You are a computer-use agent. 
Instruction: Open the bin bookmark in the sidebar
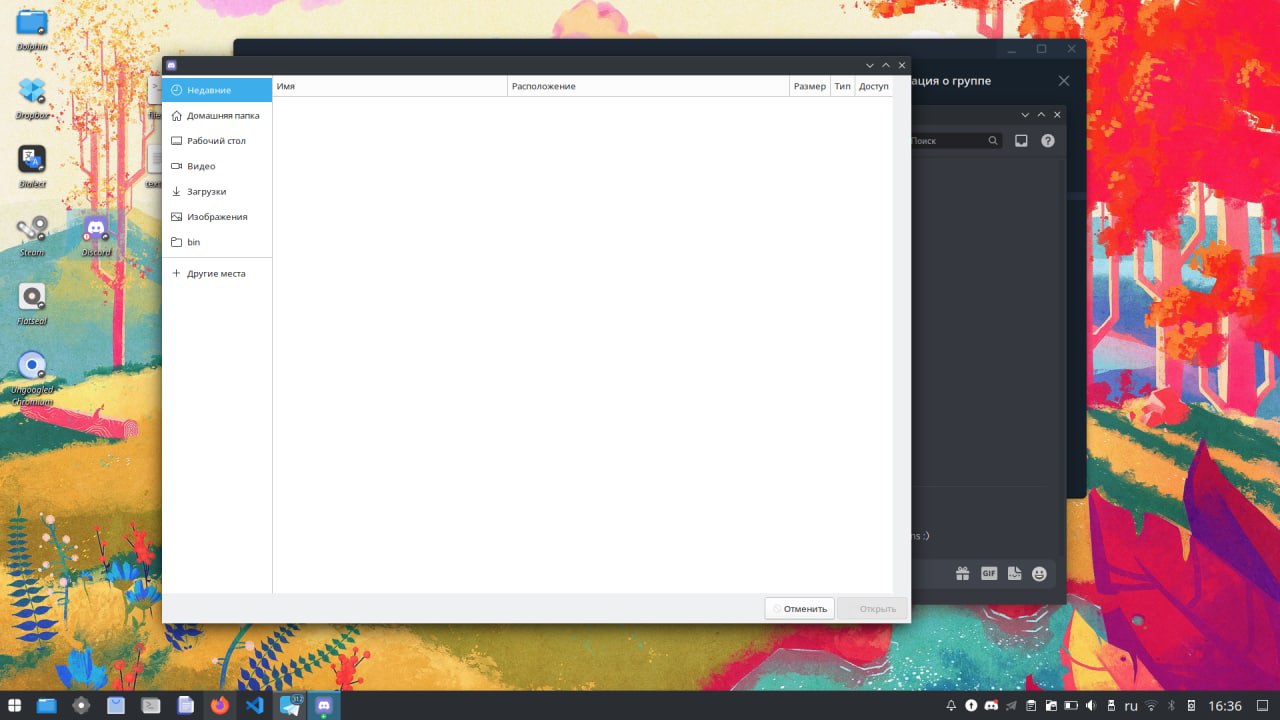pos(217,242)
